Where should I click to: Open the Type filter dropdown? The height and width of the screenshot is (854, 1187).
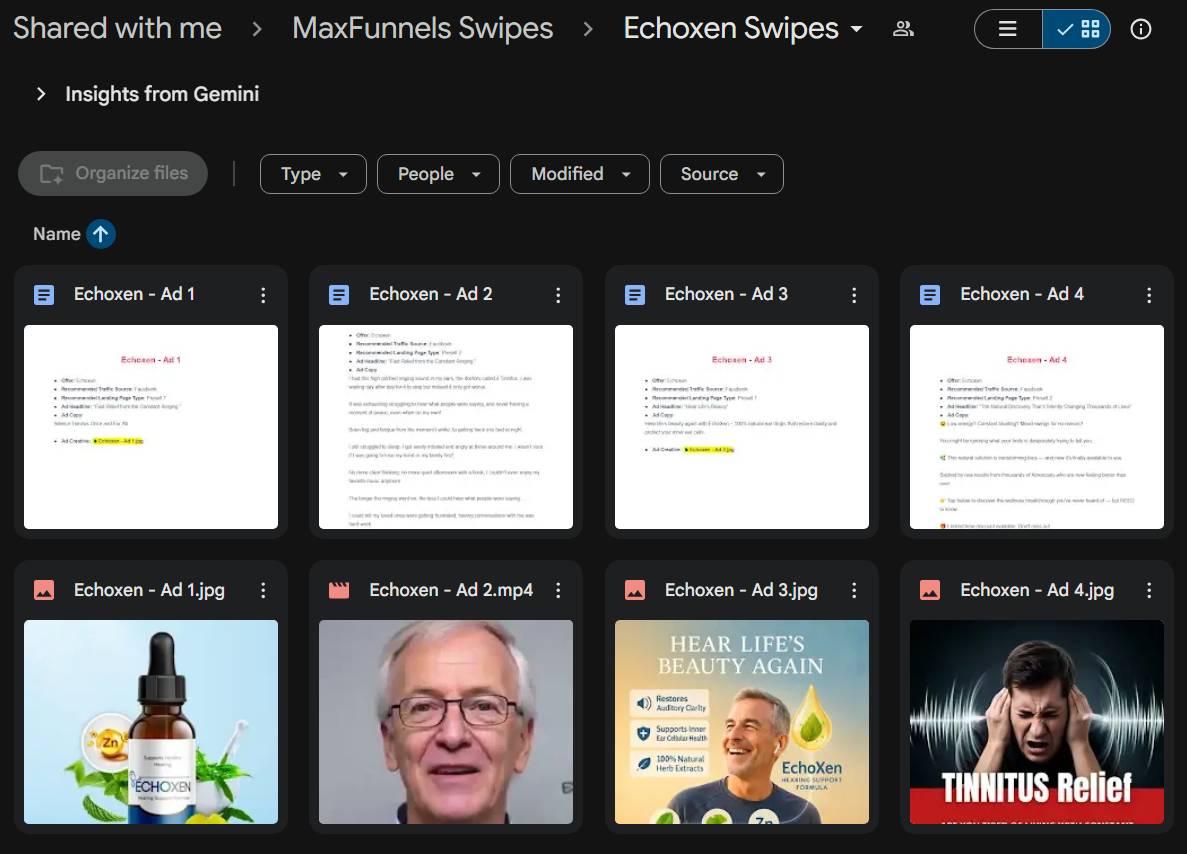tap(314, 174)
